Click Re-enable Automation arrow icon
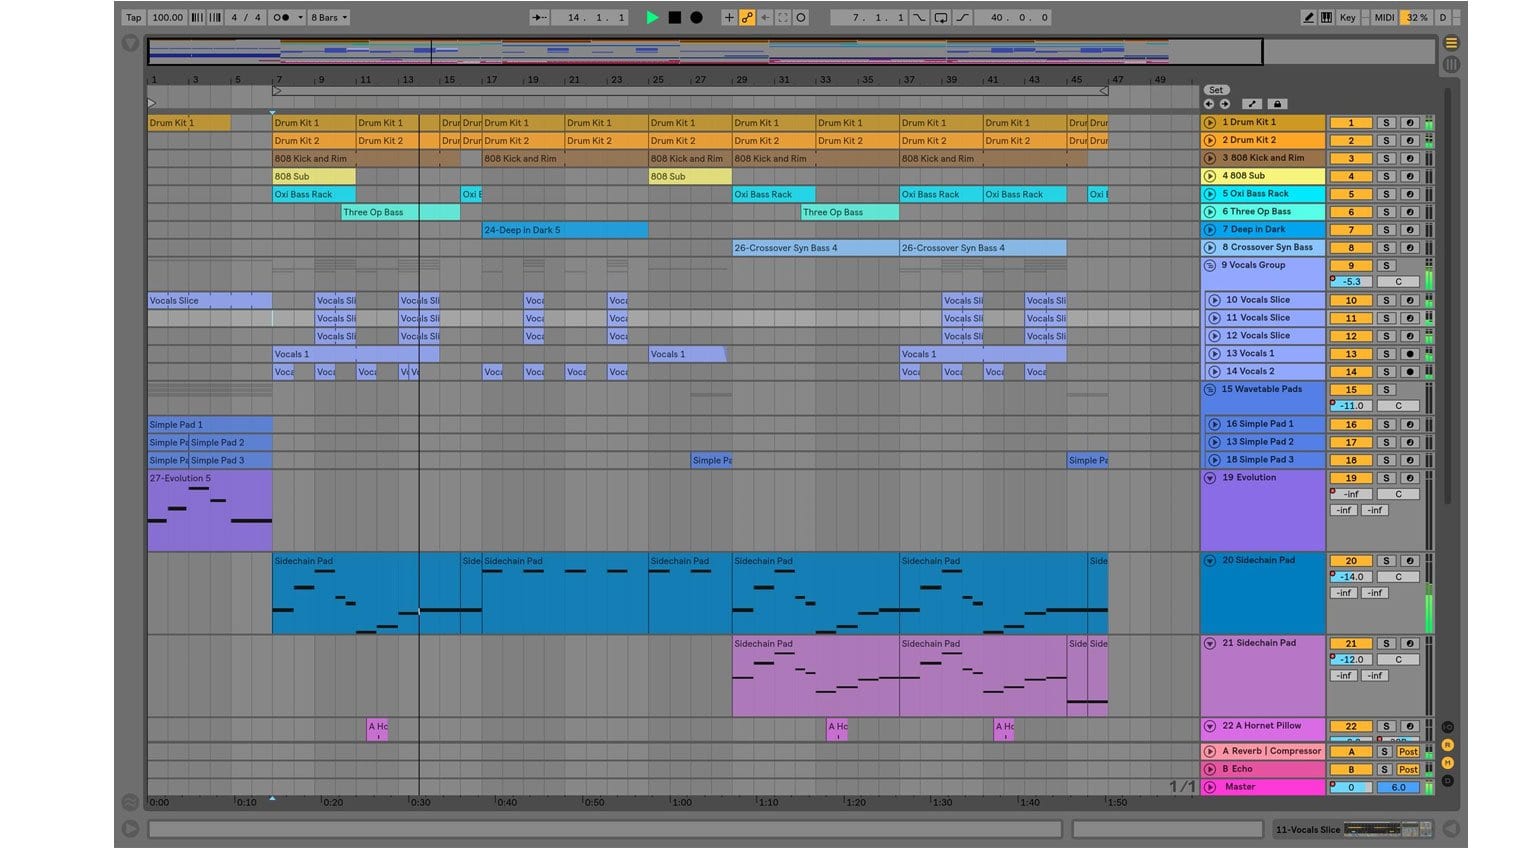Image resolution: width=1540 pixels, height=850 pixels. pyautogui.click(x=765, y=17)
